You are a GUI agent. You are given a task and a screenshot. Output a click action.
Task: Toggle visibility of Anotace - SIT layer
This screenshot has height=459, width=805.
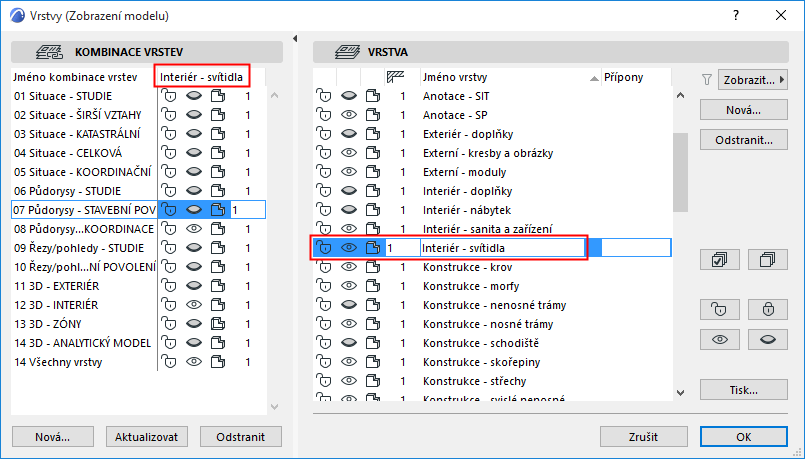tap(349, 96)
